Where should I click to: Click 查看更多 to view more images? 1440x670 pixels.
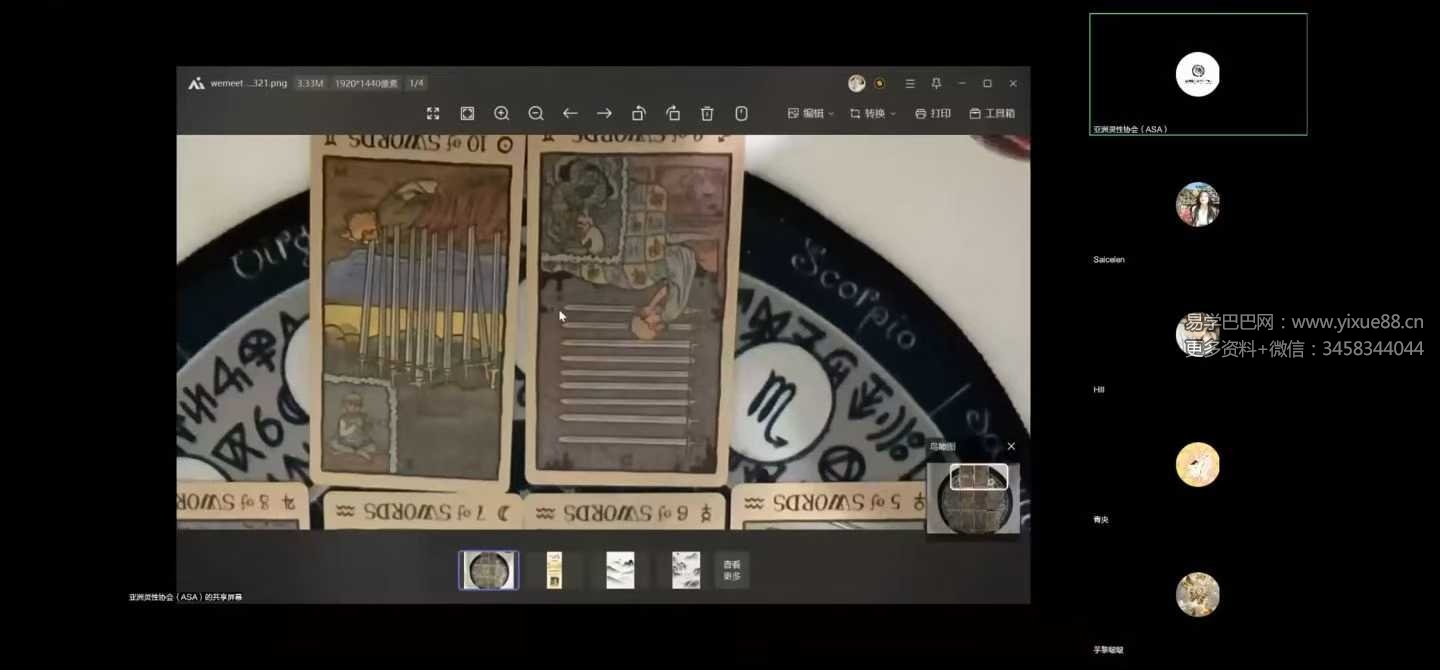tap(732, 570)
